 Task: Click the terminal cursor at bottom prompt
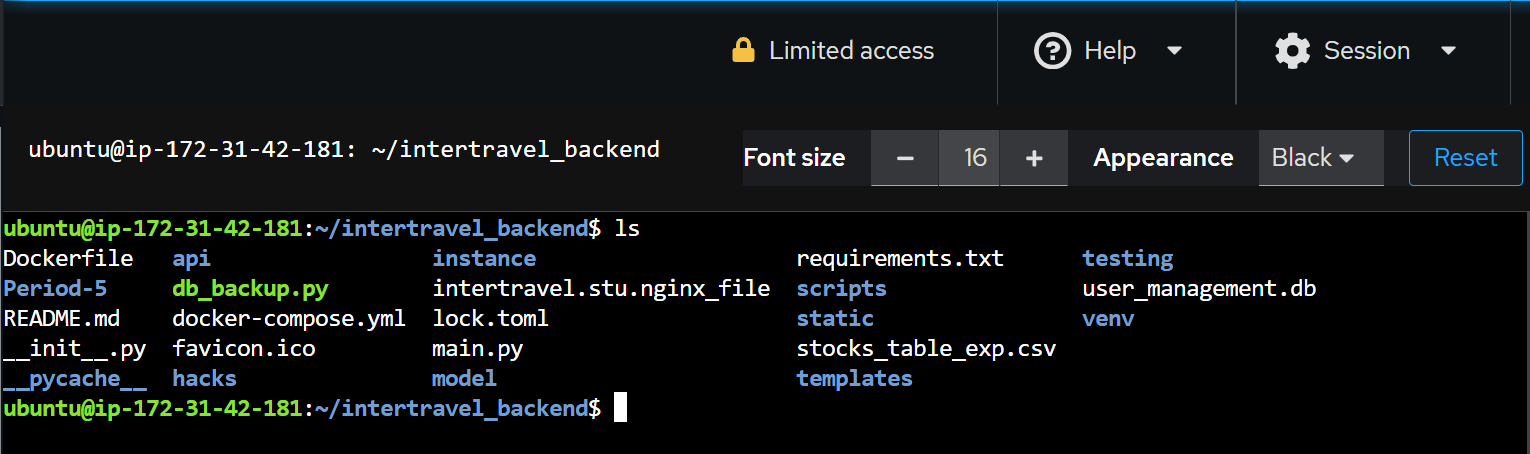pos(620,408)
